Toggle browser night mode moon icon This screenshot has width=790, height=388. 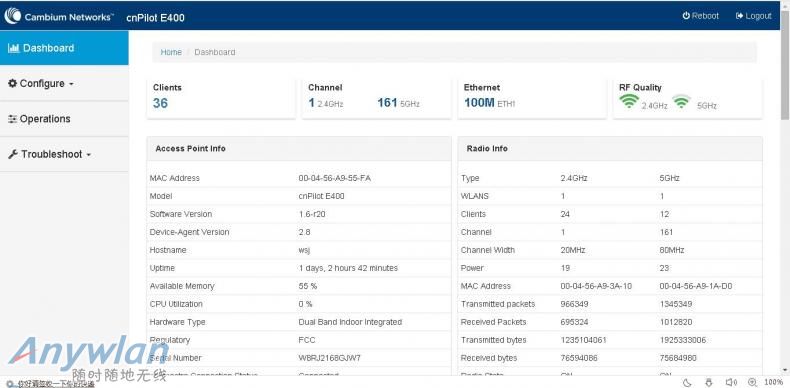(x=687, y=382)
